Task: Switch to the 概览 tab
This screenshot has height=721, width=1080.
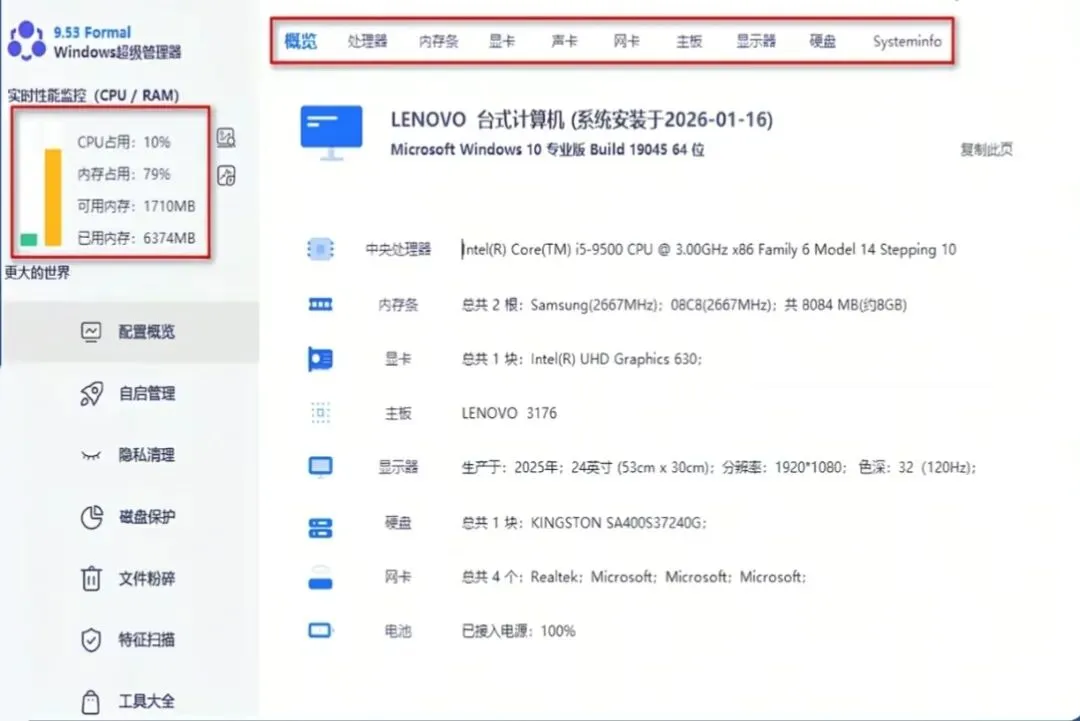Action: 301,41
